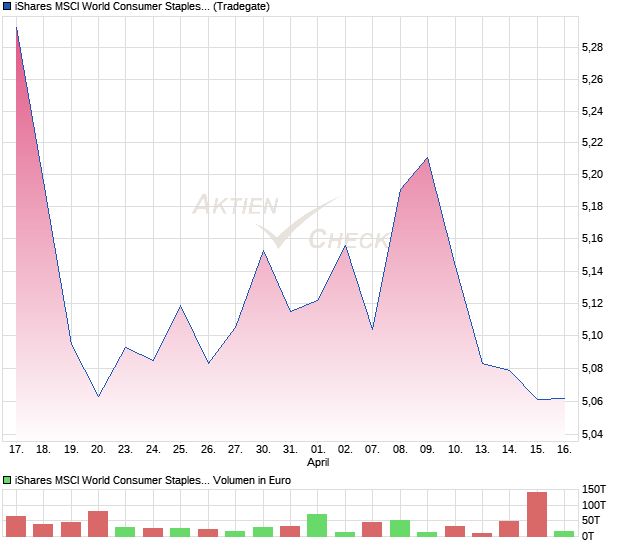This screenshot has width=620, height=546.
Task: Click the tallest red volume bar on the 15th
Action: [537, 514]
